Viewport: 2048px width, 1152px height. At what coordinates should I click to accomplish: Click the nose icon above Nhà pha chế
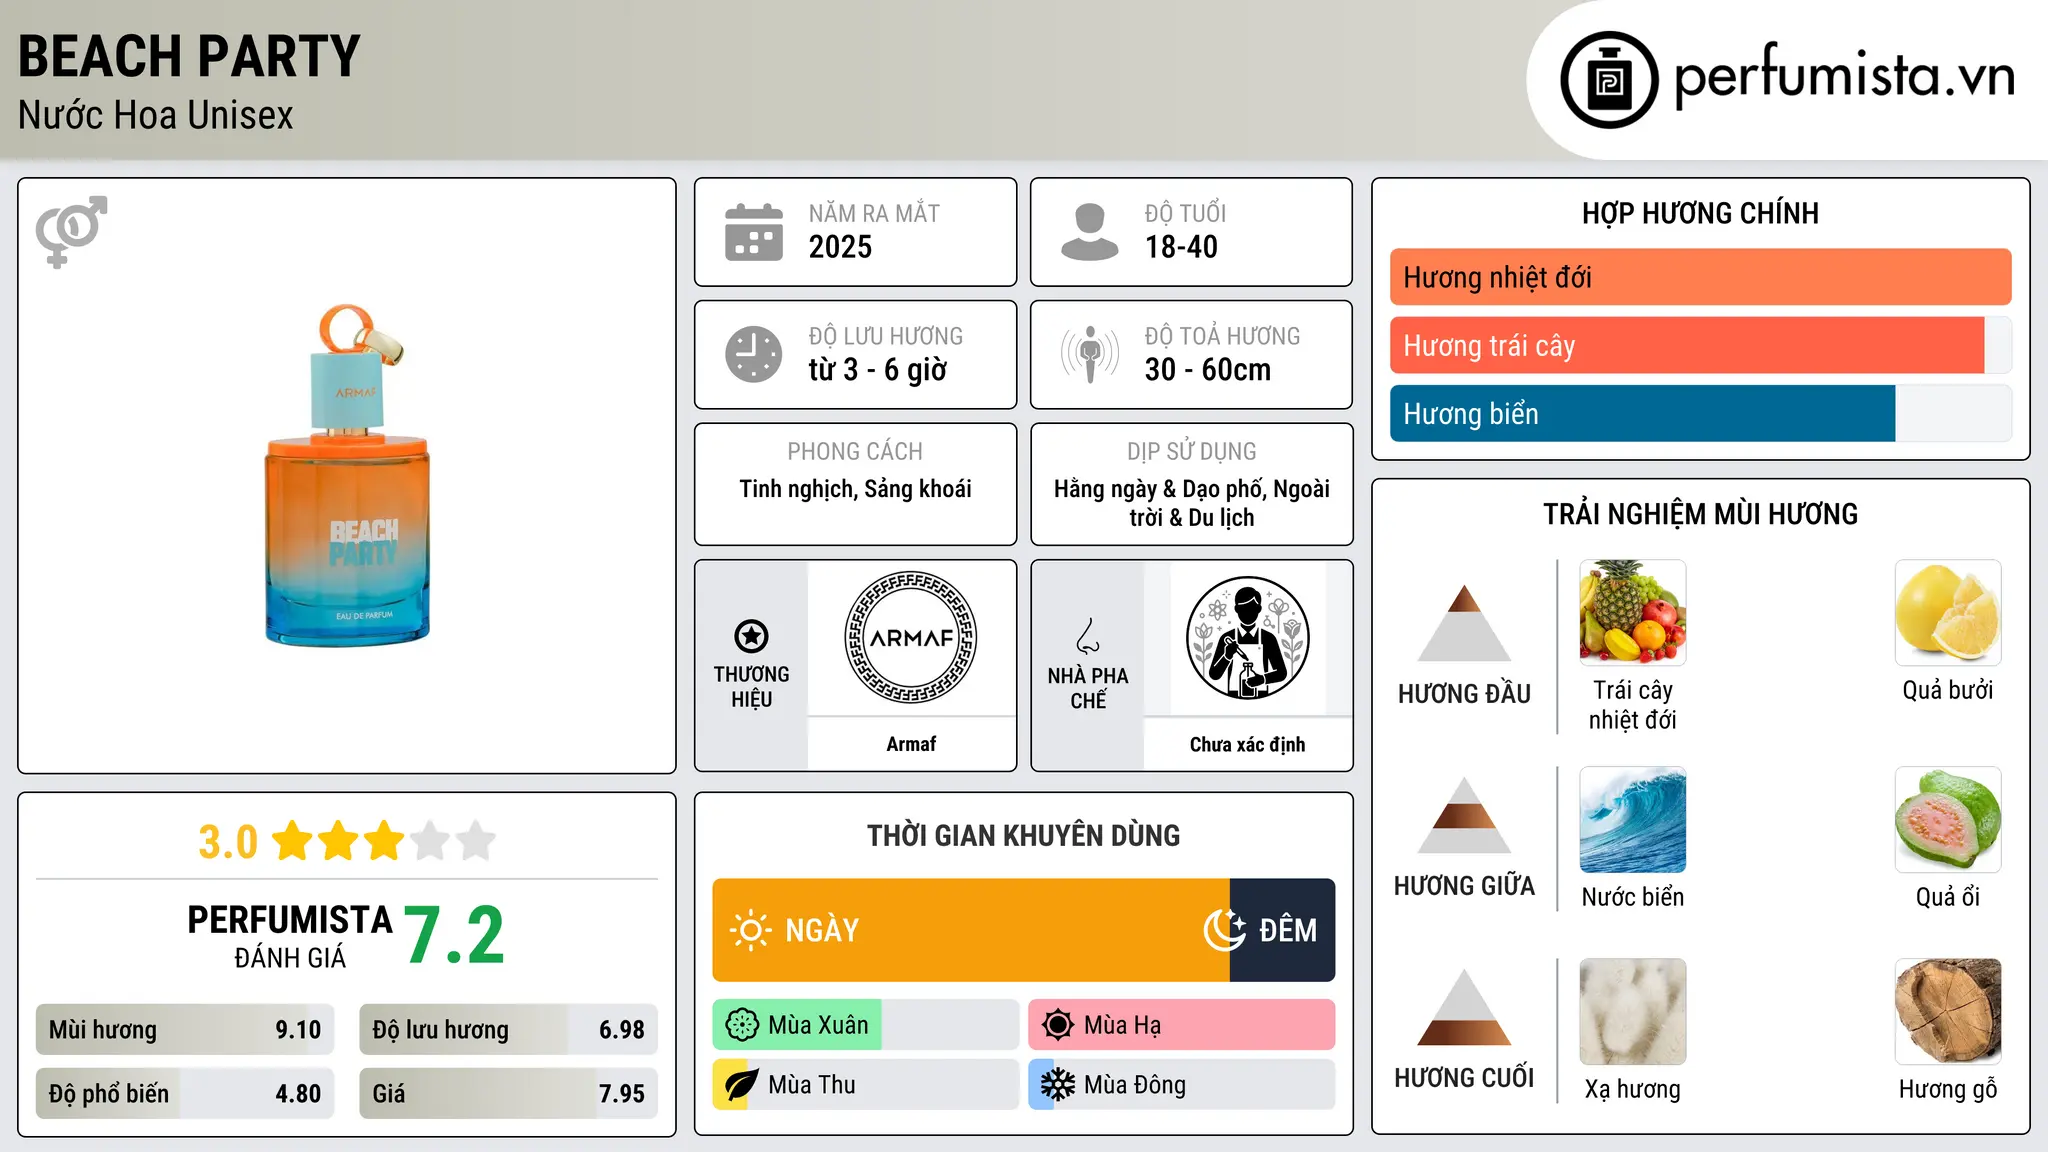pyautogui.click(x=1088, y=636)
